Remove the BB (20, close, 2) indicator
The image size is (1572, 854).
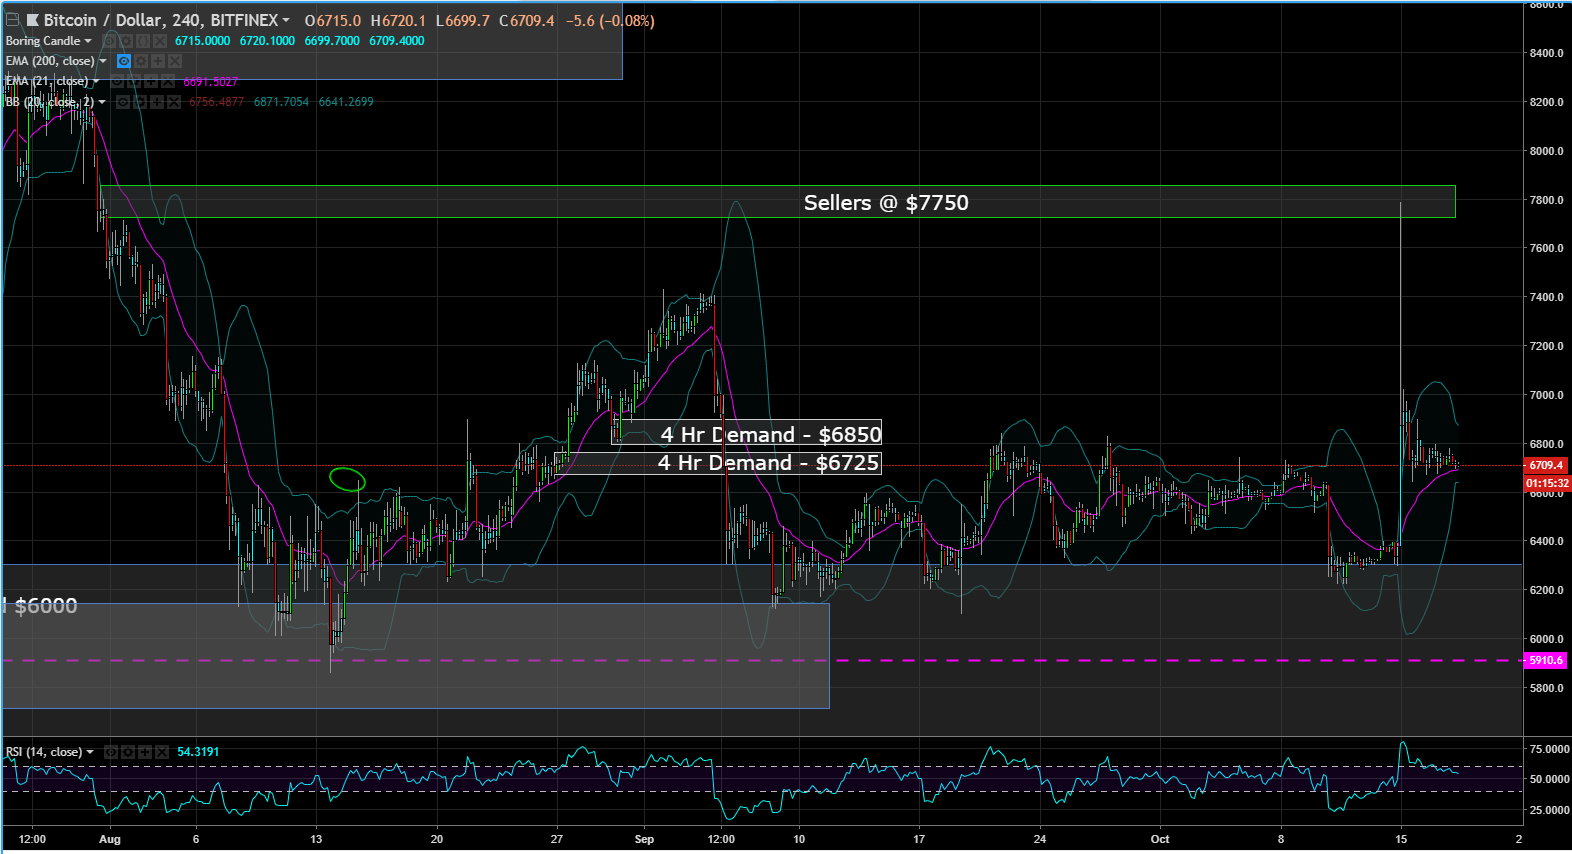click(x=174, y=102)
